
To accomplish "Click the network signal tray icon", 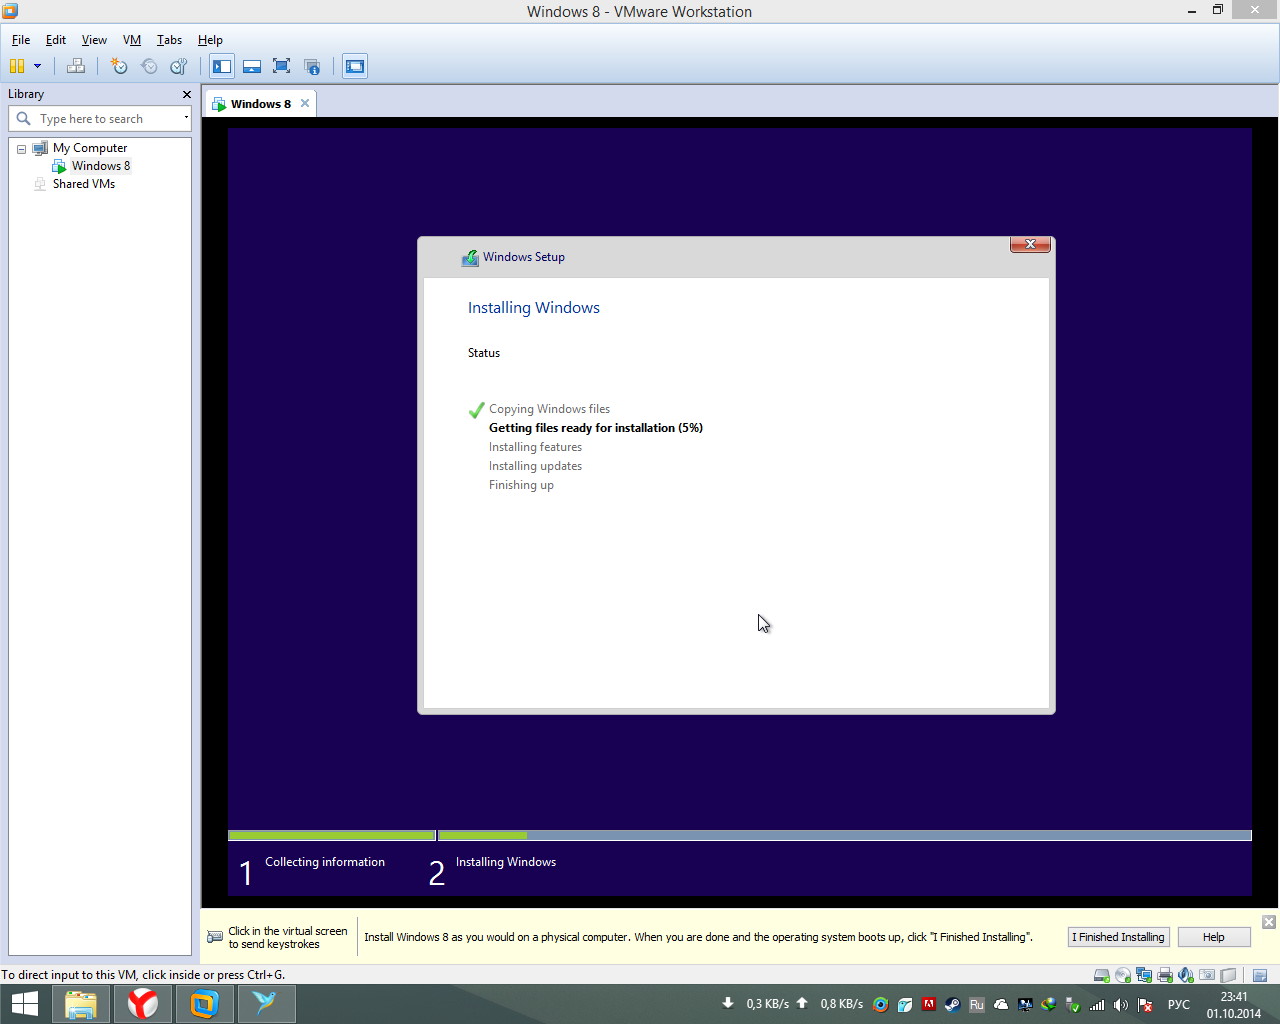I will (1097, 1005).
